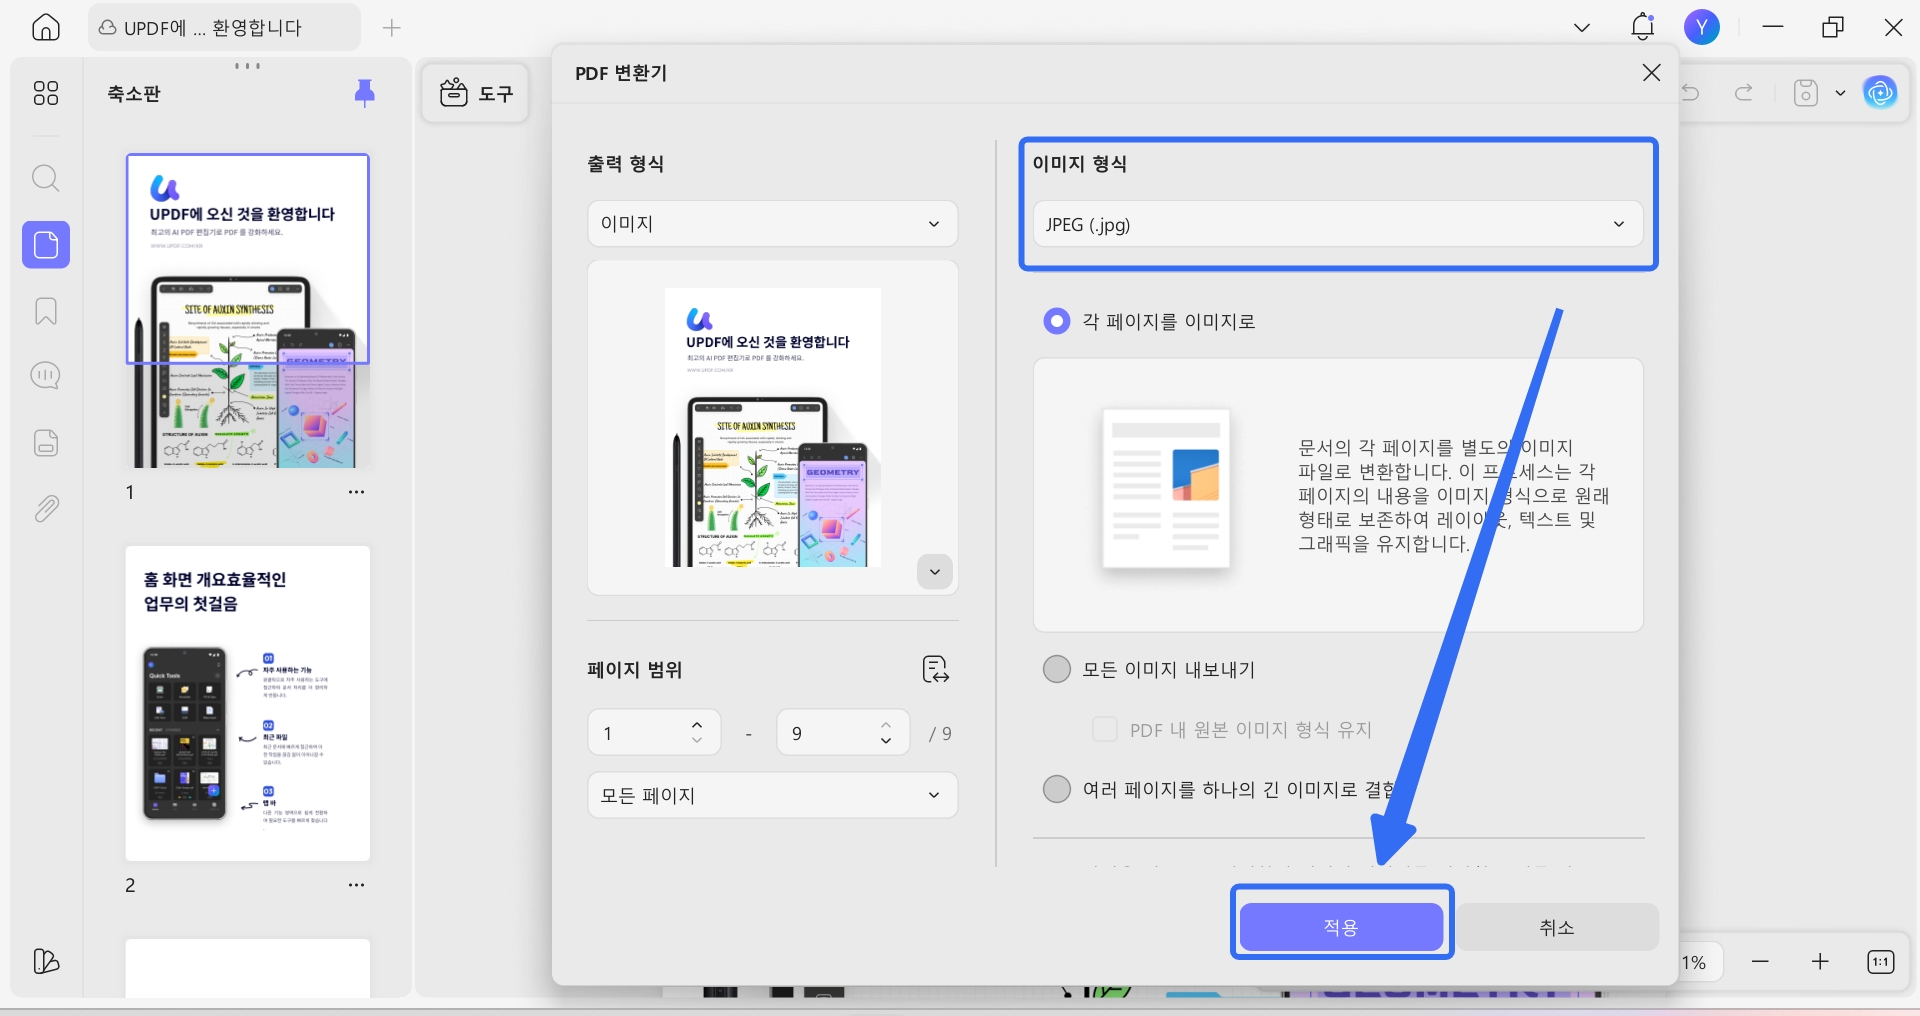Screen dimensions: 1920x1016
Task: Select 각 페이지를 이미지로 radio option
Action: pos(1056,321)
